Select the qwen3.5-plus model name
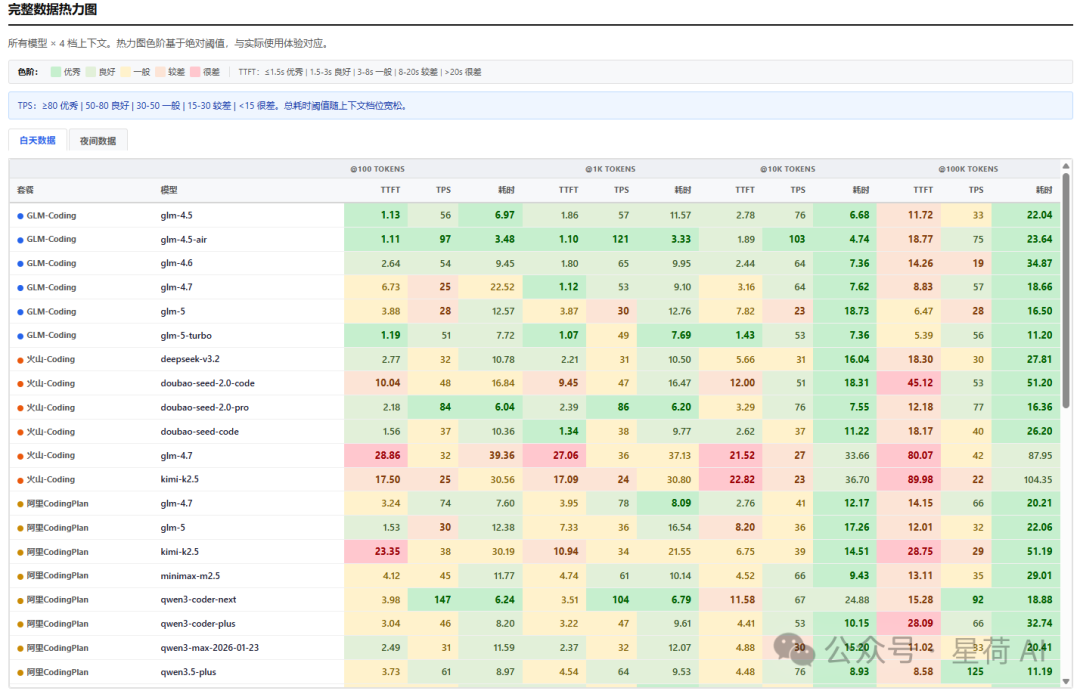The image size is (1080, 694). click(x=188, y=672)
